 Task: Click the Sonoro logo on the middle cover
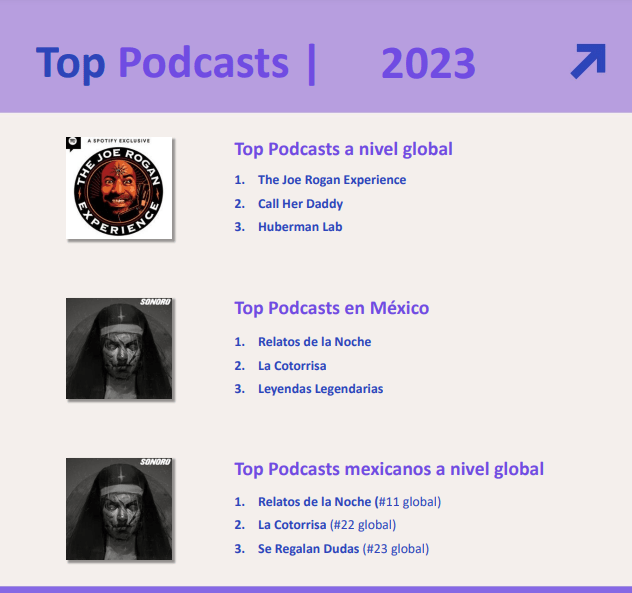tap(155, 302)
